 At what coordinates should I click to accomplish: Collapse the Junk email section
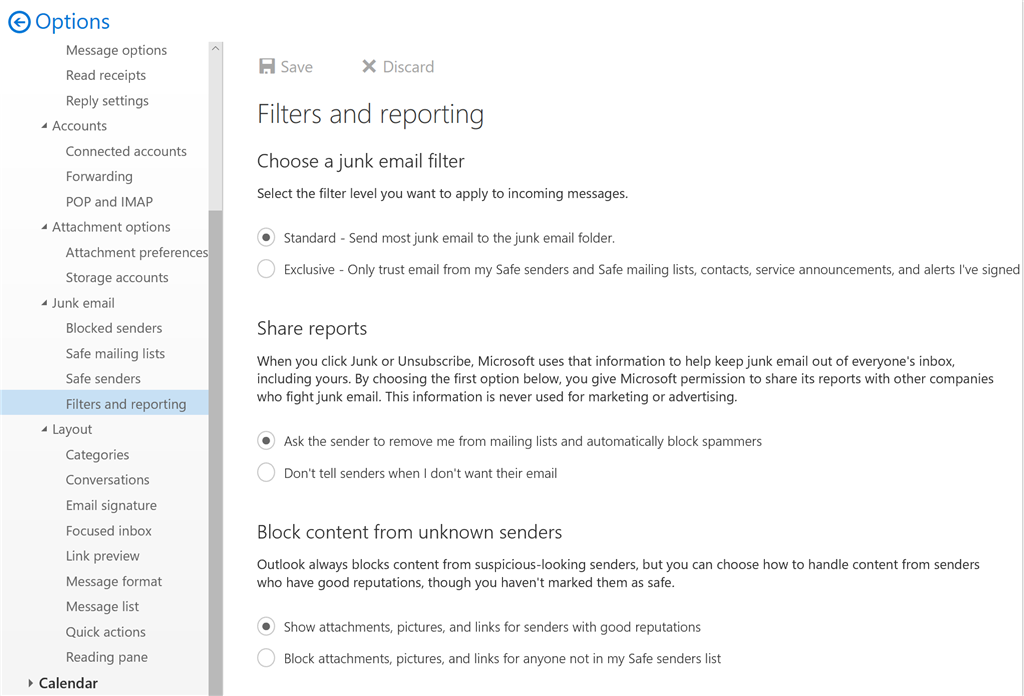pyautogui.click(x=44, y=303)
